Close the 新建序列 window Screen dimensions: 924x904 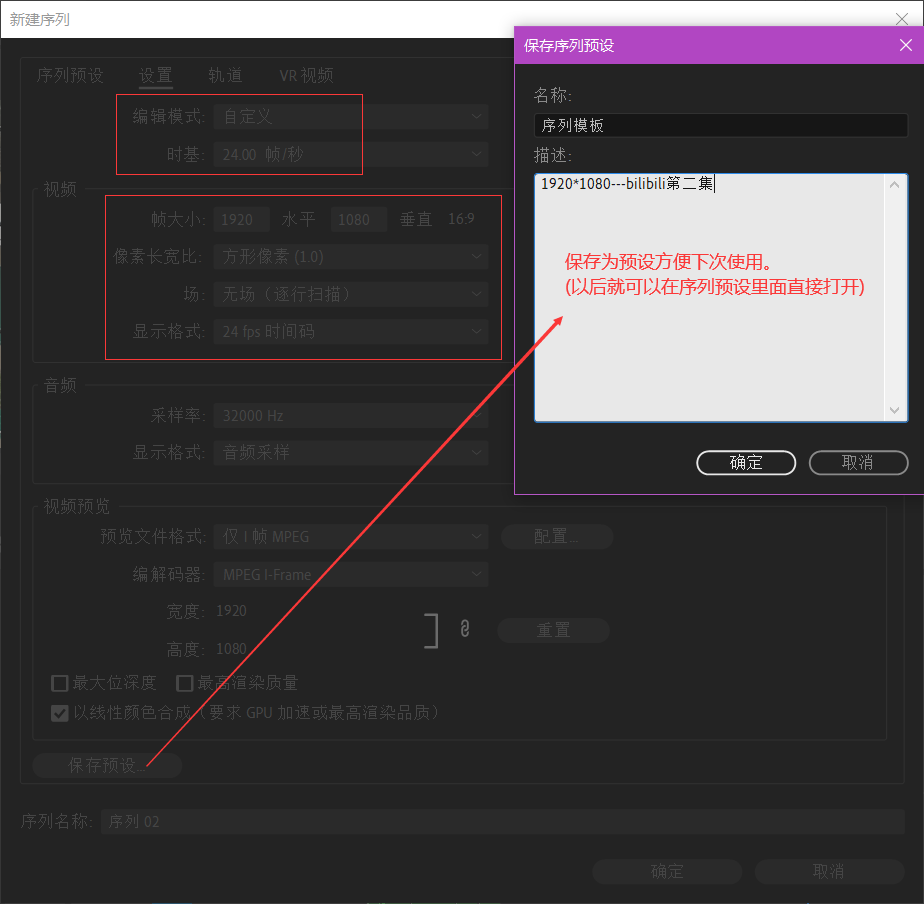tap(902, 19)
